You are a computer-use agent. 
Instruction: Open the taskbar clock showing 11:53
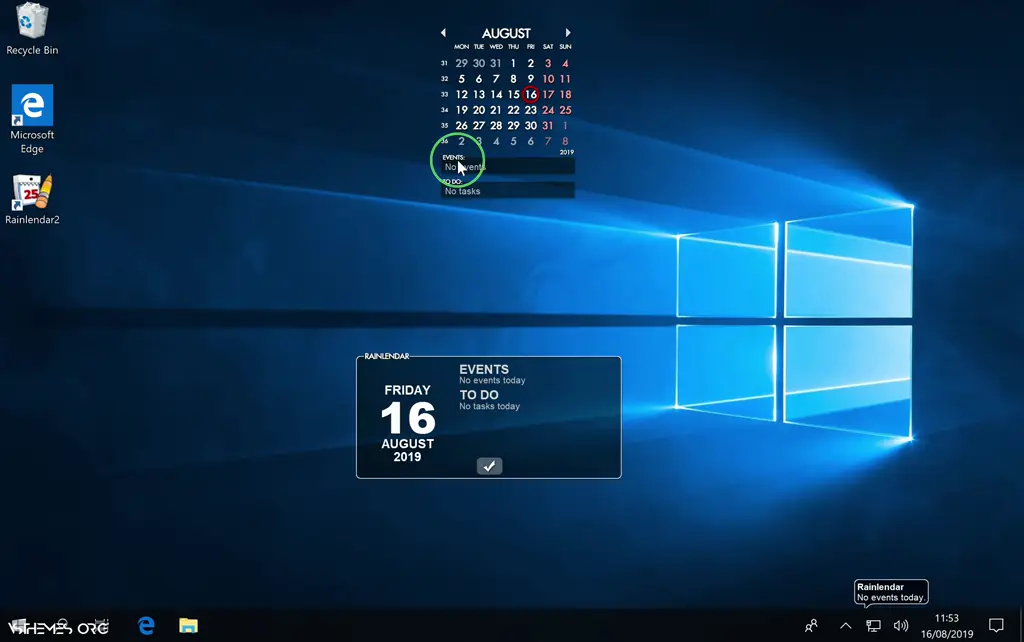[x=946, y=626]
